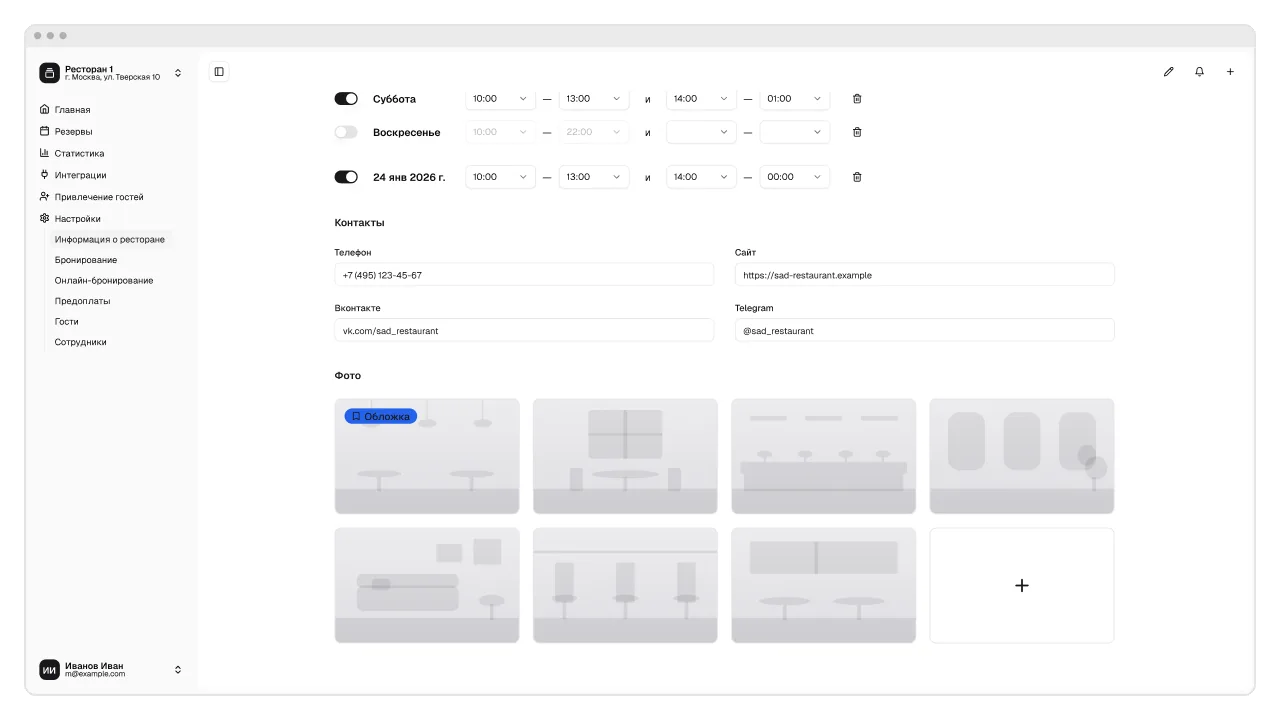1280x720 pixels.
Task: Add a new photo tile
Action: click(1022, 586)
